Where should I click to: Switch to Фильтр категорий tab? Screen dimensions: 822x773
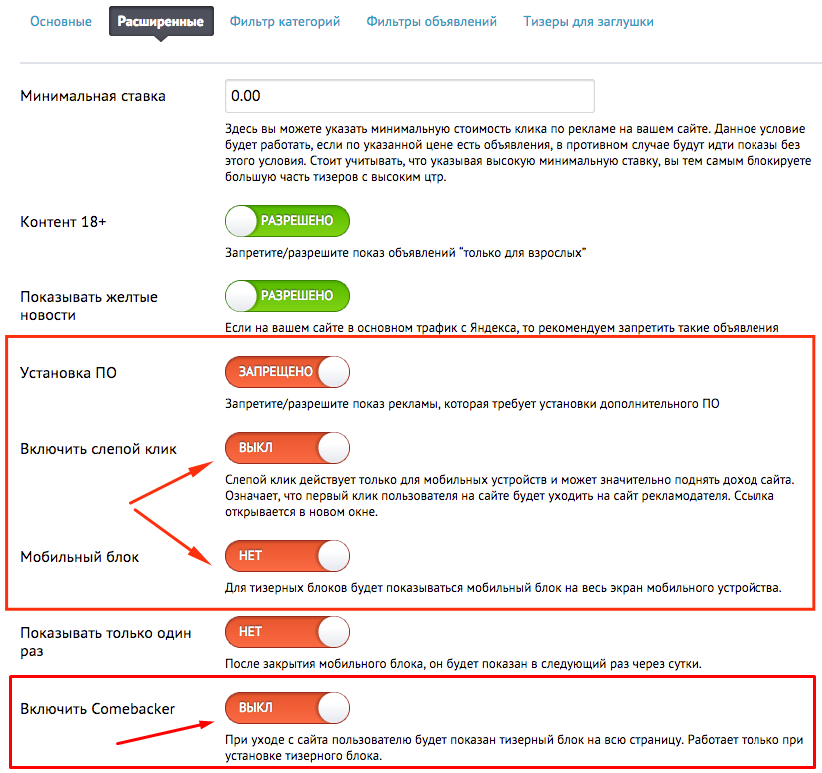click(x=285, y=21)
